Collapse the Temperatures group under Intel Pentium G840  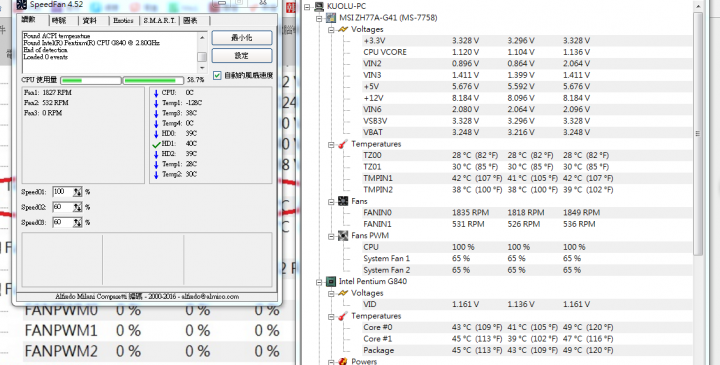click(331, 316)
